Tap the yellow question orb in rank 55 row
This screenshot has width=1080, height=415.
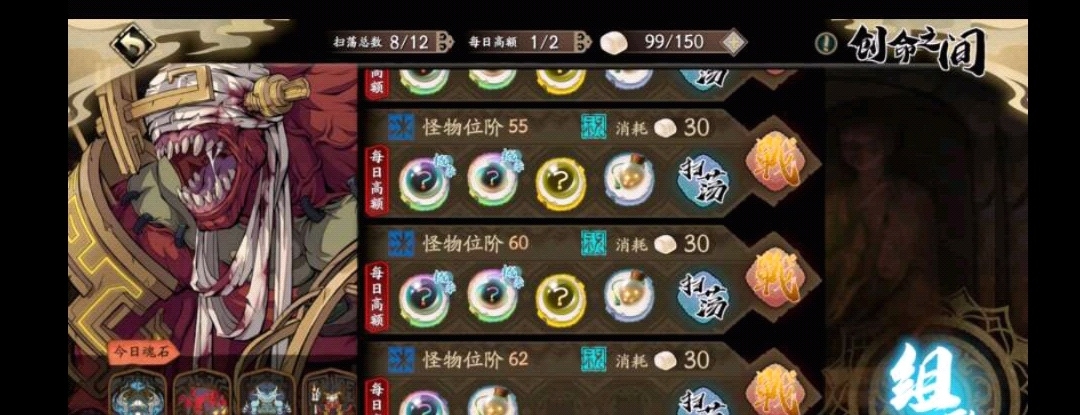pyautogui.click(x=561, y=184)
